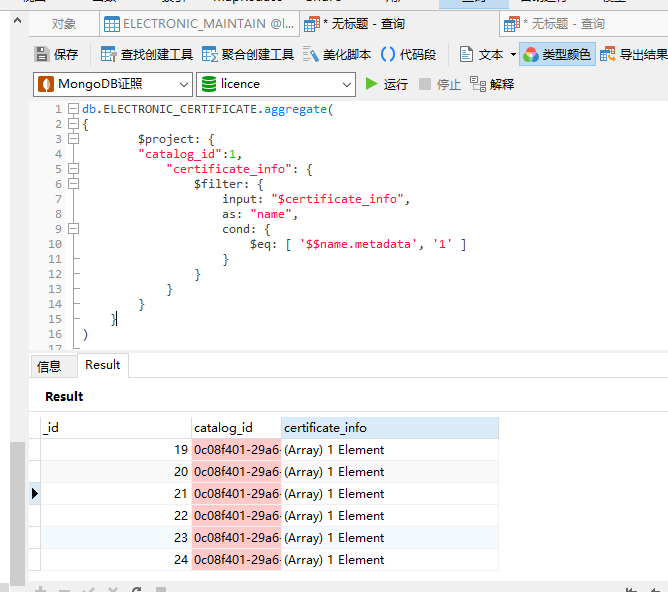Select the catalog_id cell in row 22
This screenshot has width=668, height=592.
(236, 516)
